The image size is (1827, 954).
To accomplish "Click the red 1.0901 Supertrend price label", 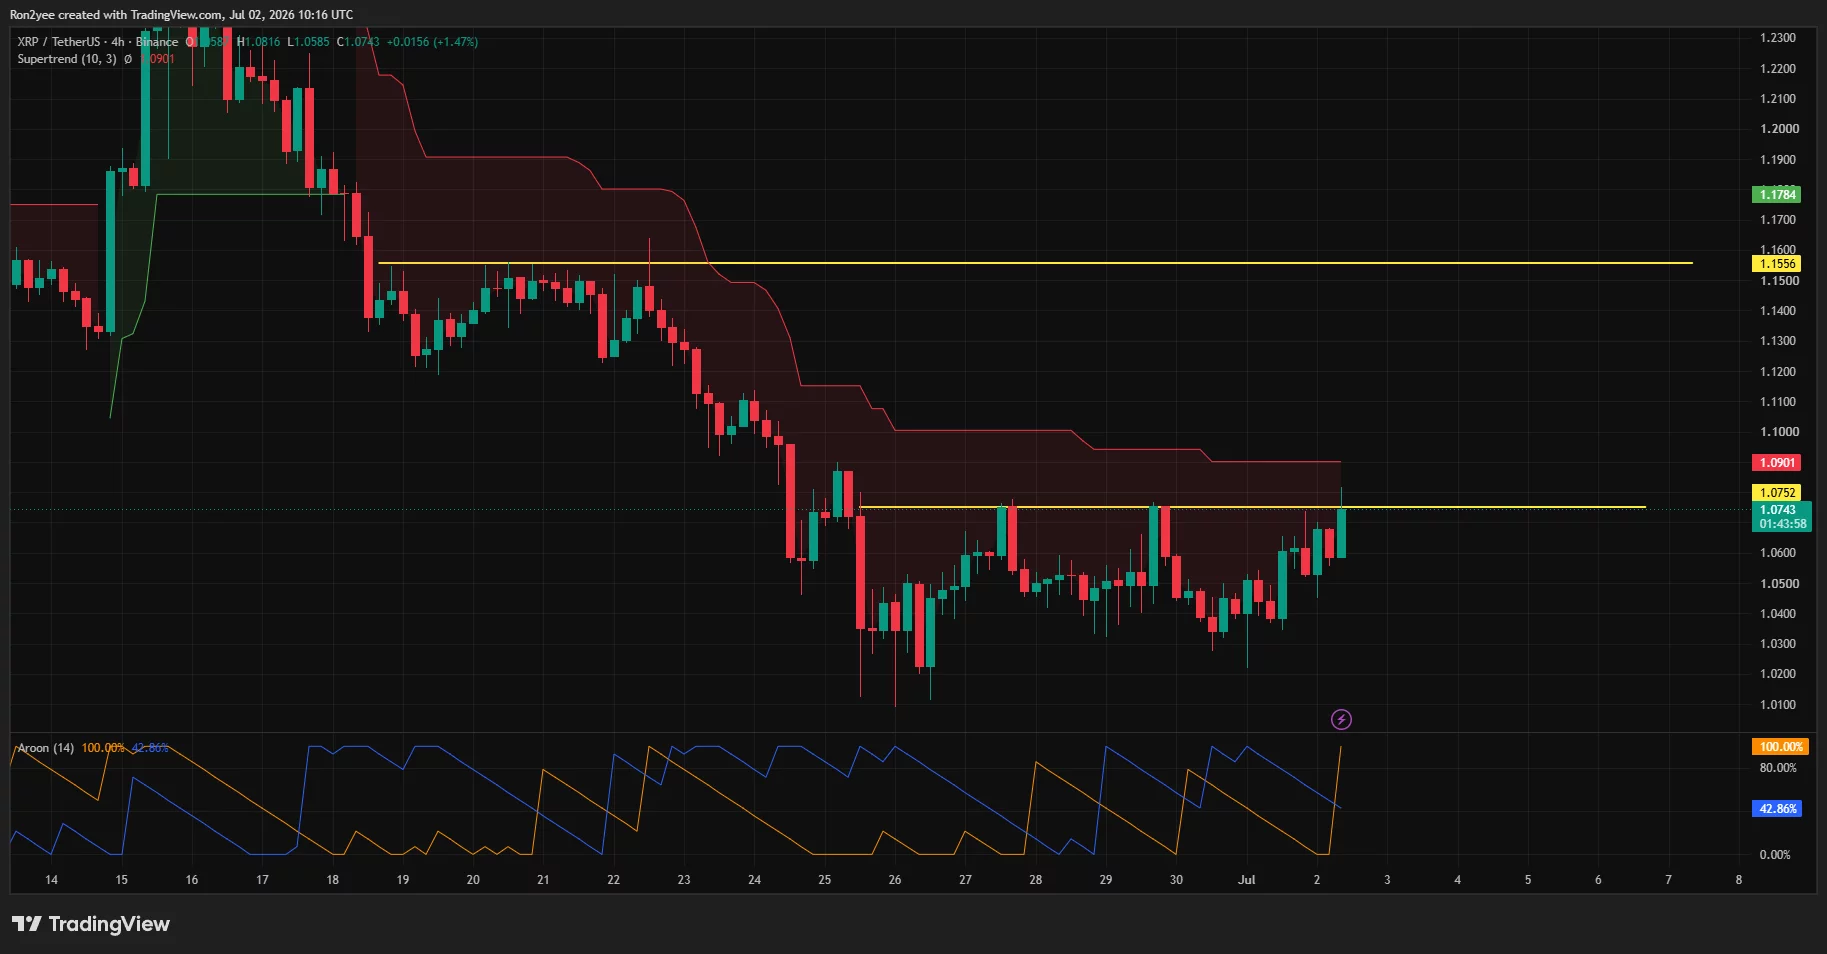I will (x=1777, y=462).
